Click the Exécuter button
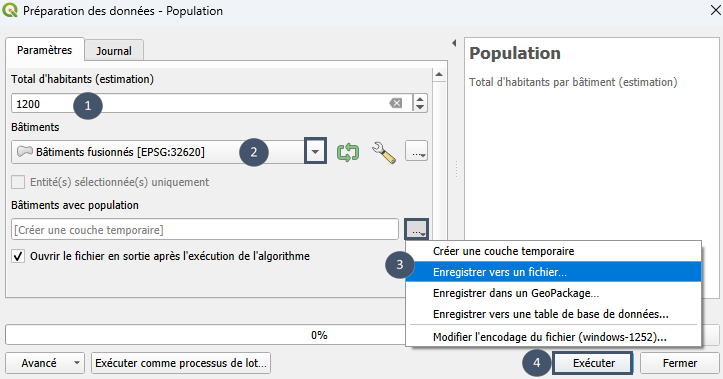This screenshot has width=723, height=379. click(593, 363)
